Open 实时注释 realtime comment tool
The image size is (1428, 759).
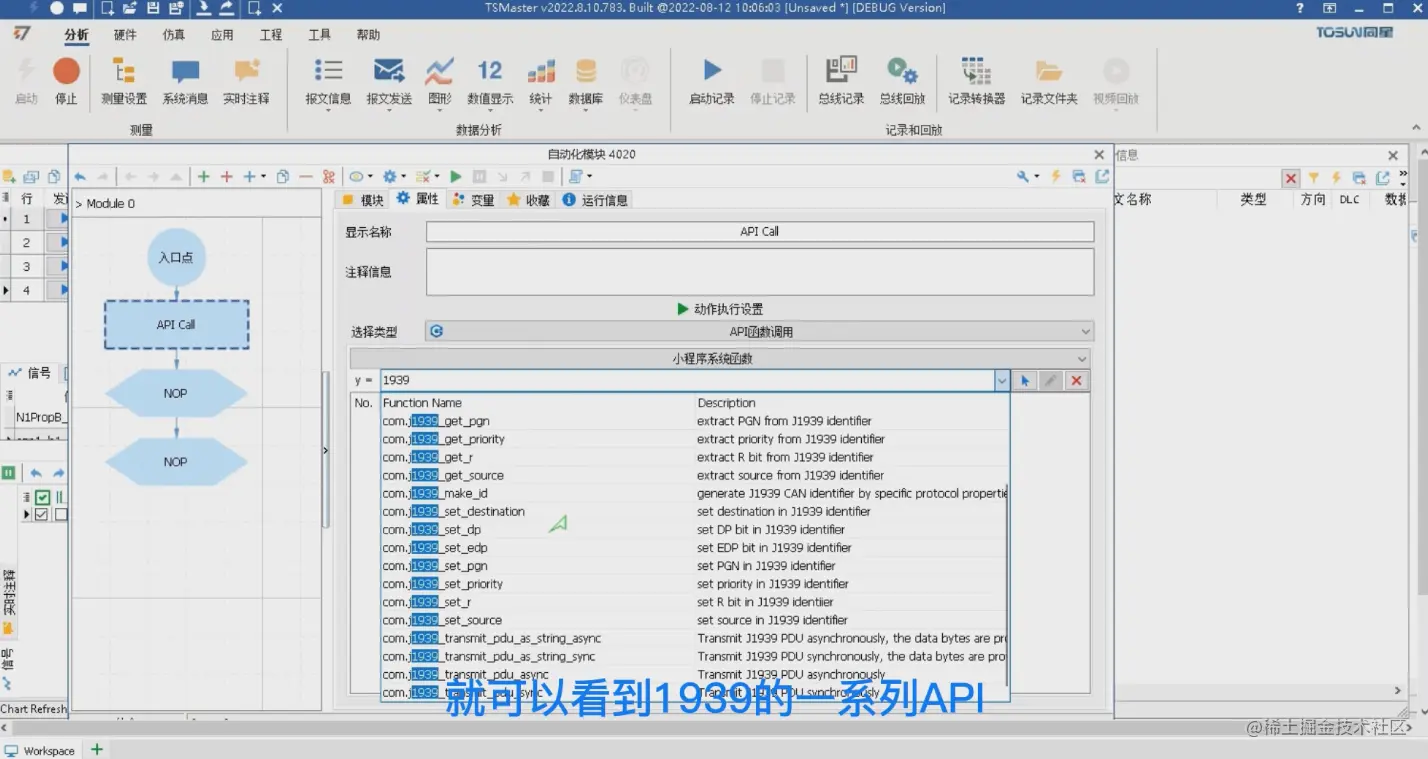[246, 81]
